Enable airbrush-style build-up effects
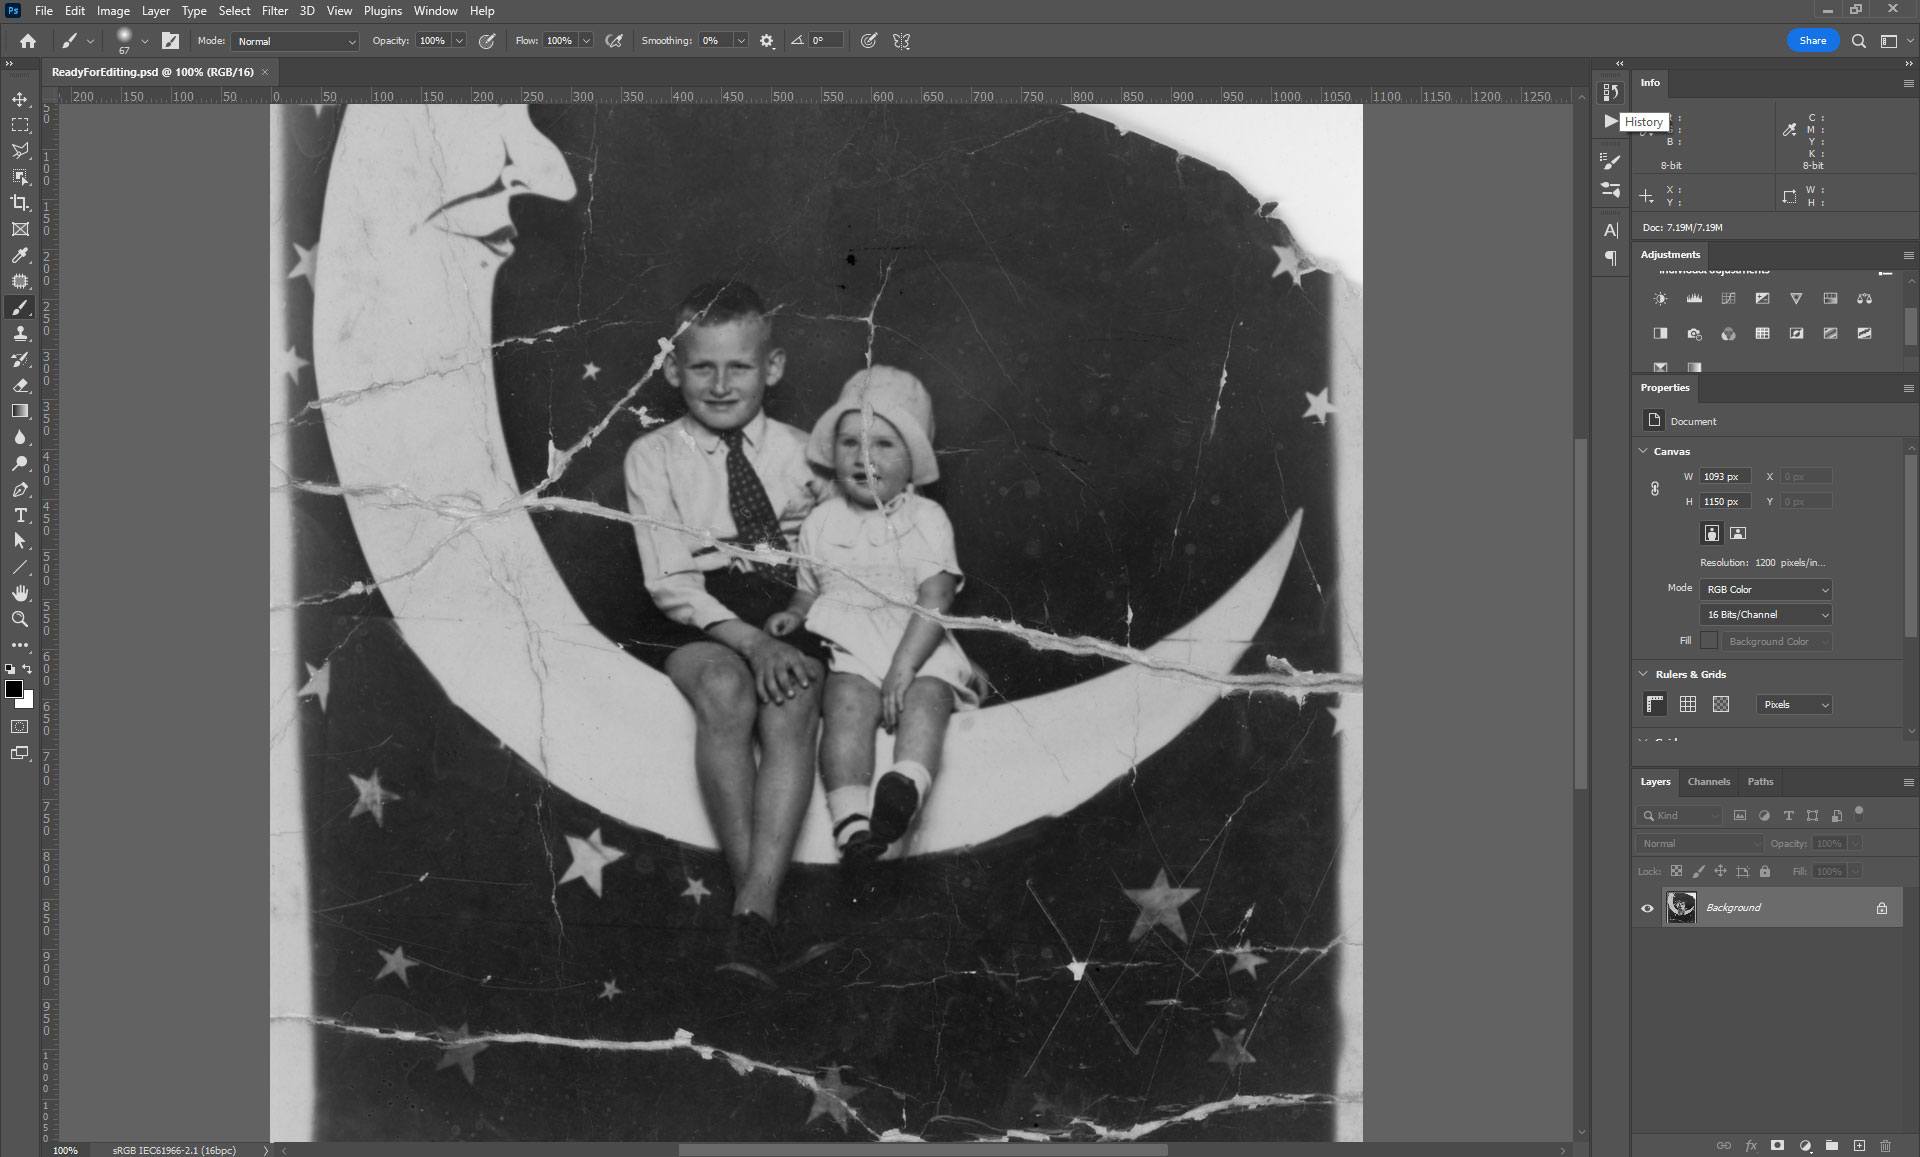The width and height of the screenshot is (1920, 1157). point(615,41)
